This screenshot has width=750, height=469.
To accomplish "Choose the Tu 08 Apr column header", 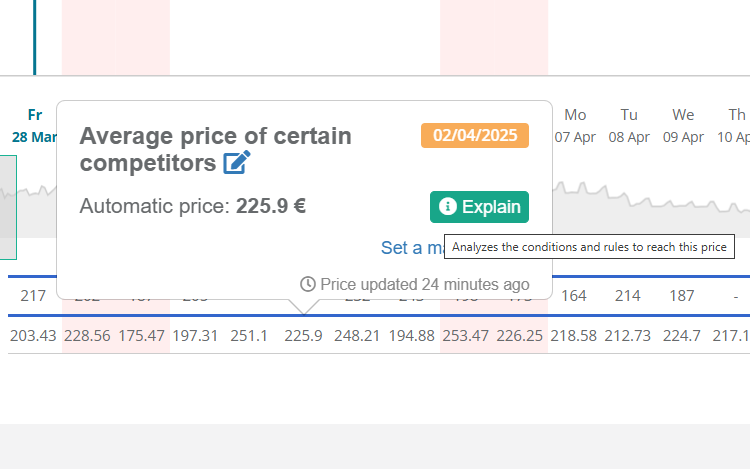I will tap(629, 126).
